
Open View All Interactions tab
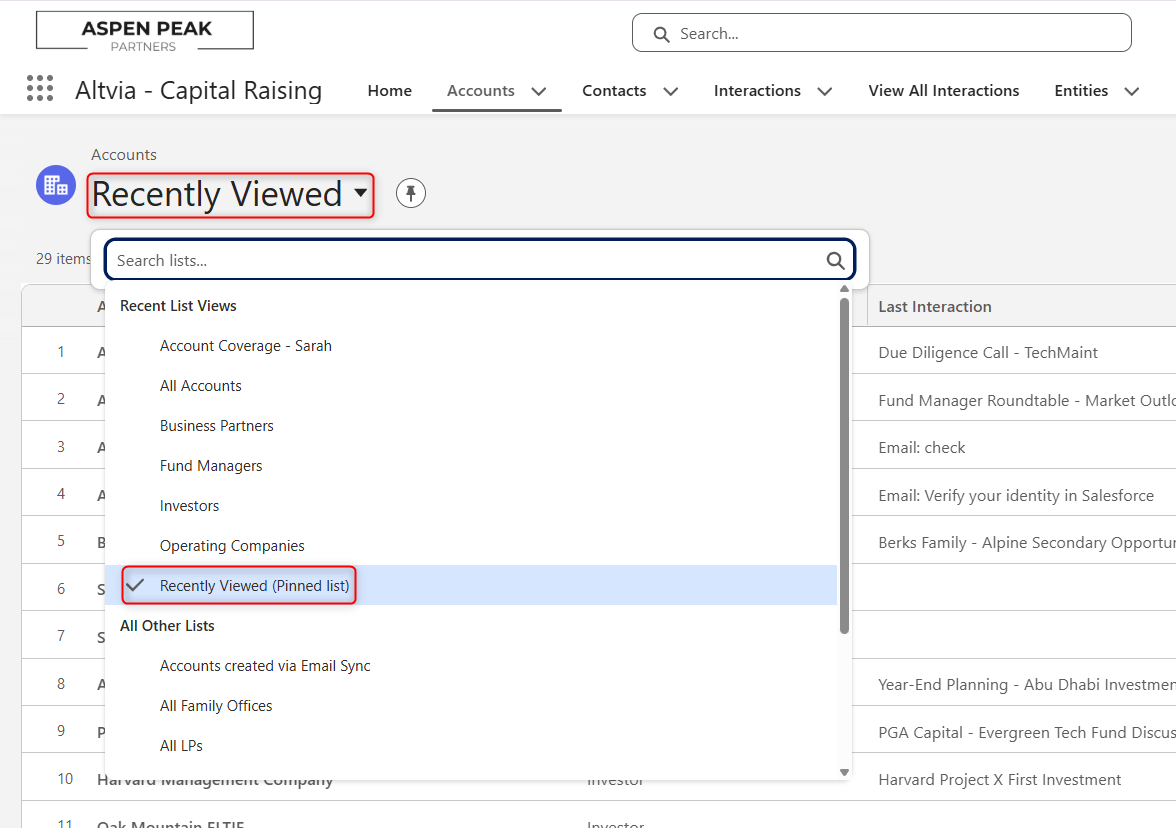click(x=943, y=91)
